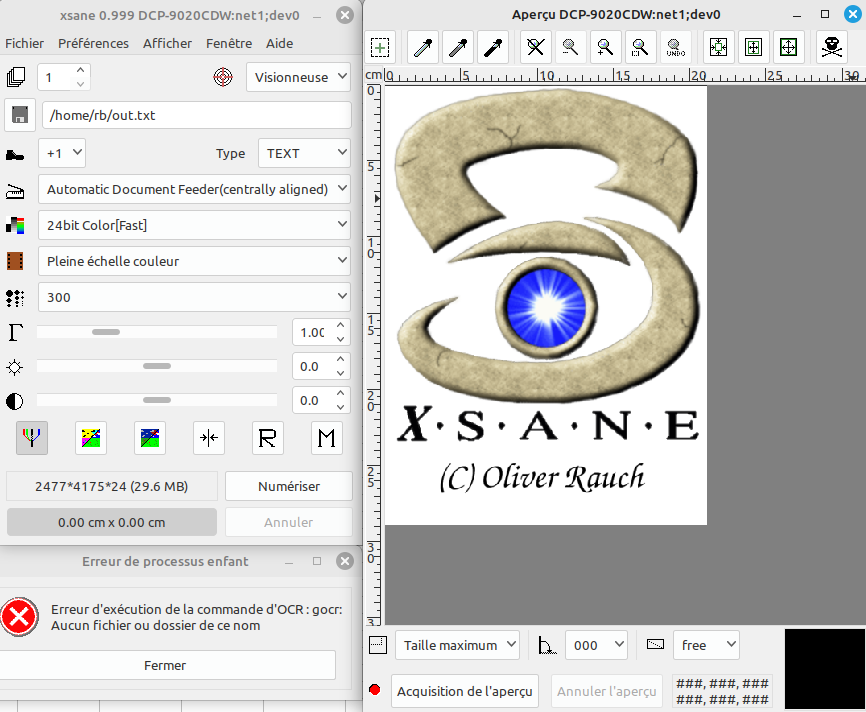Open the 24bit Color[Fast] mode dropdown
Screen dimensions: 866x712
tap(194, 225)
